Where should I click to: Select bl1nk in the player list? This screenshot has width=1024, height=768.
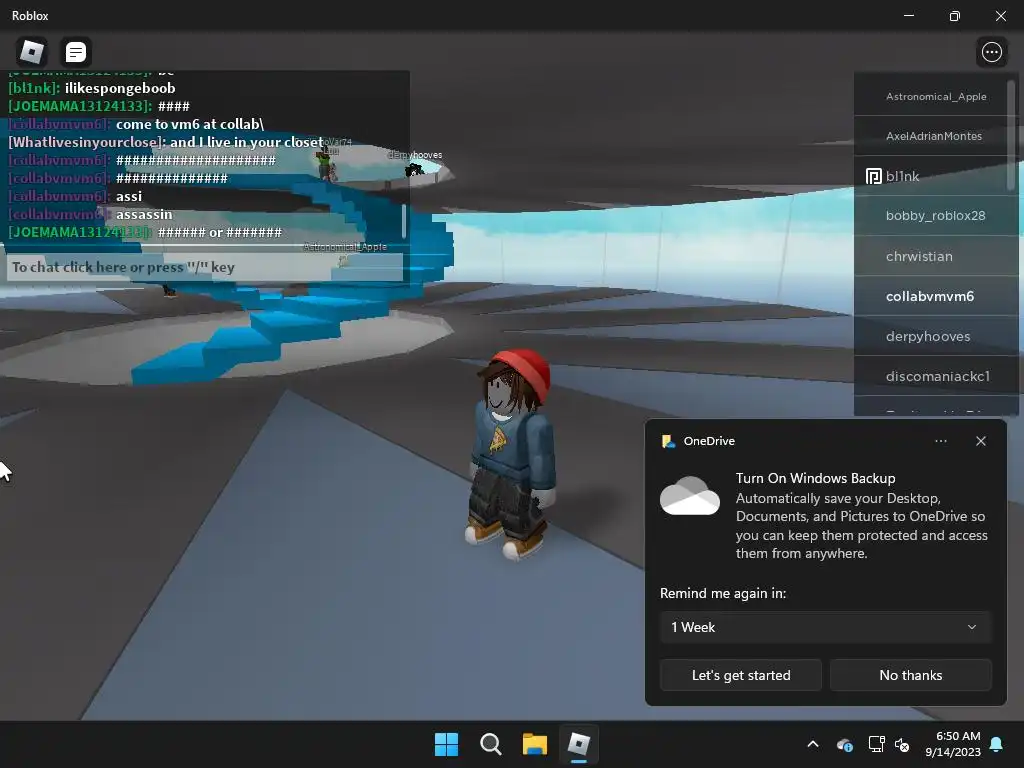click(935, 176)
